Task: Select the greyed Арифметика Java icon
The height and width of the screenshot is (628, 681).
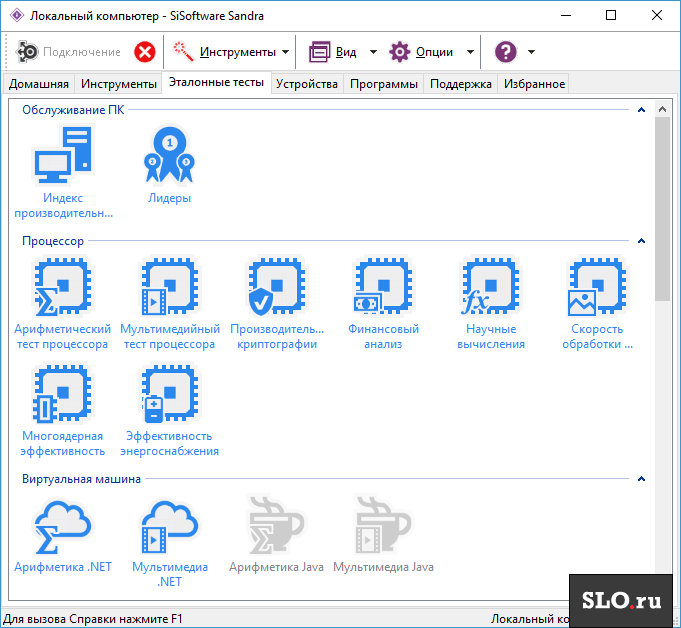Action: (x=277, y=526)
